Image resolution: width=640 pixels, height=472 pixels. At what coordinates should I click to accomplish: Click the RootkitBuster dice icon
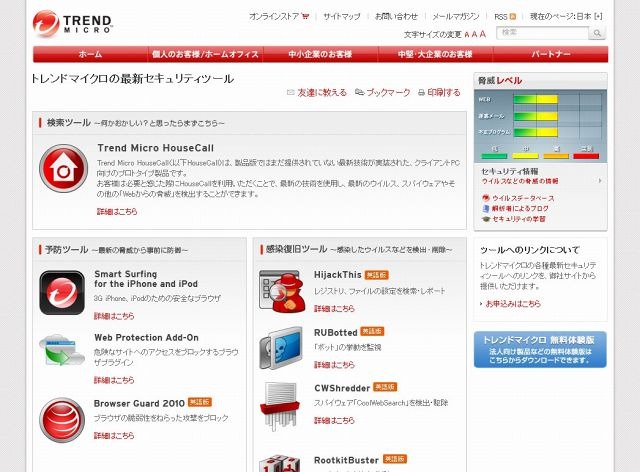[280, 463]
